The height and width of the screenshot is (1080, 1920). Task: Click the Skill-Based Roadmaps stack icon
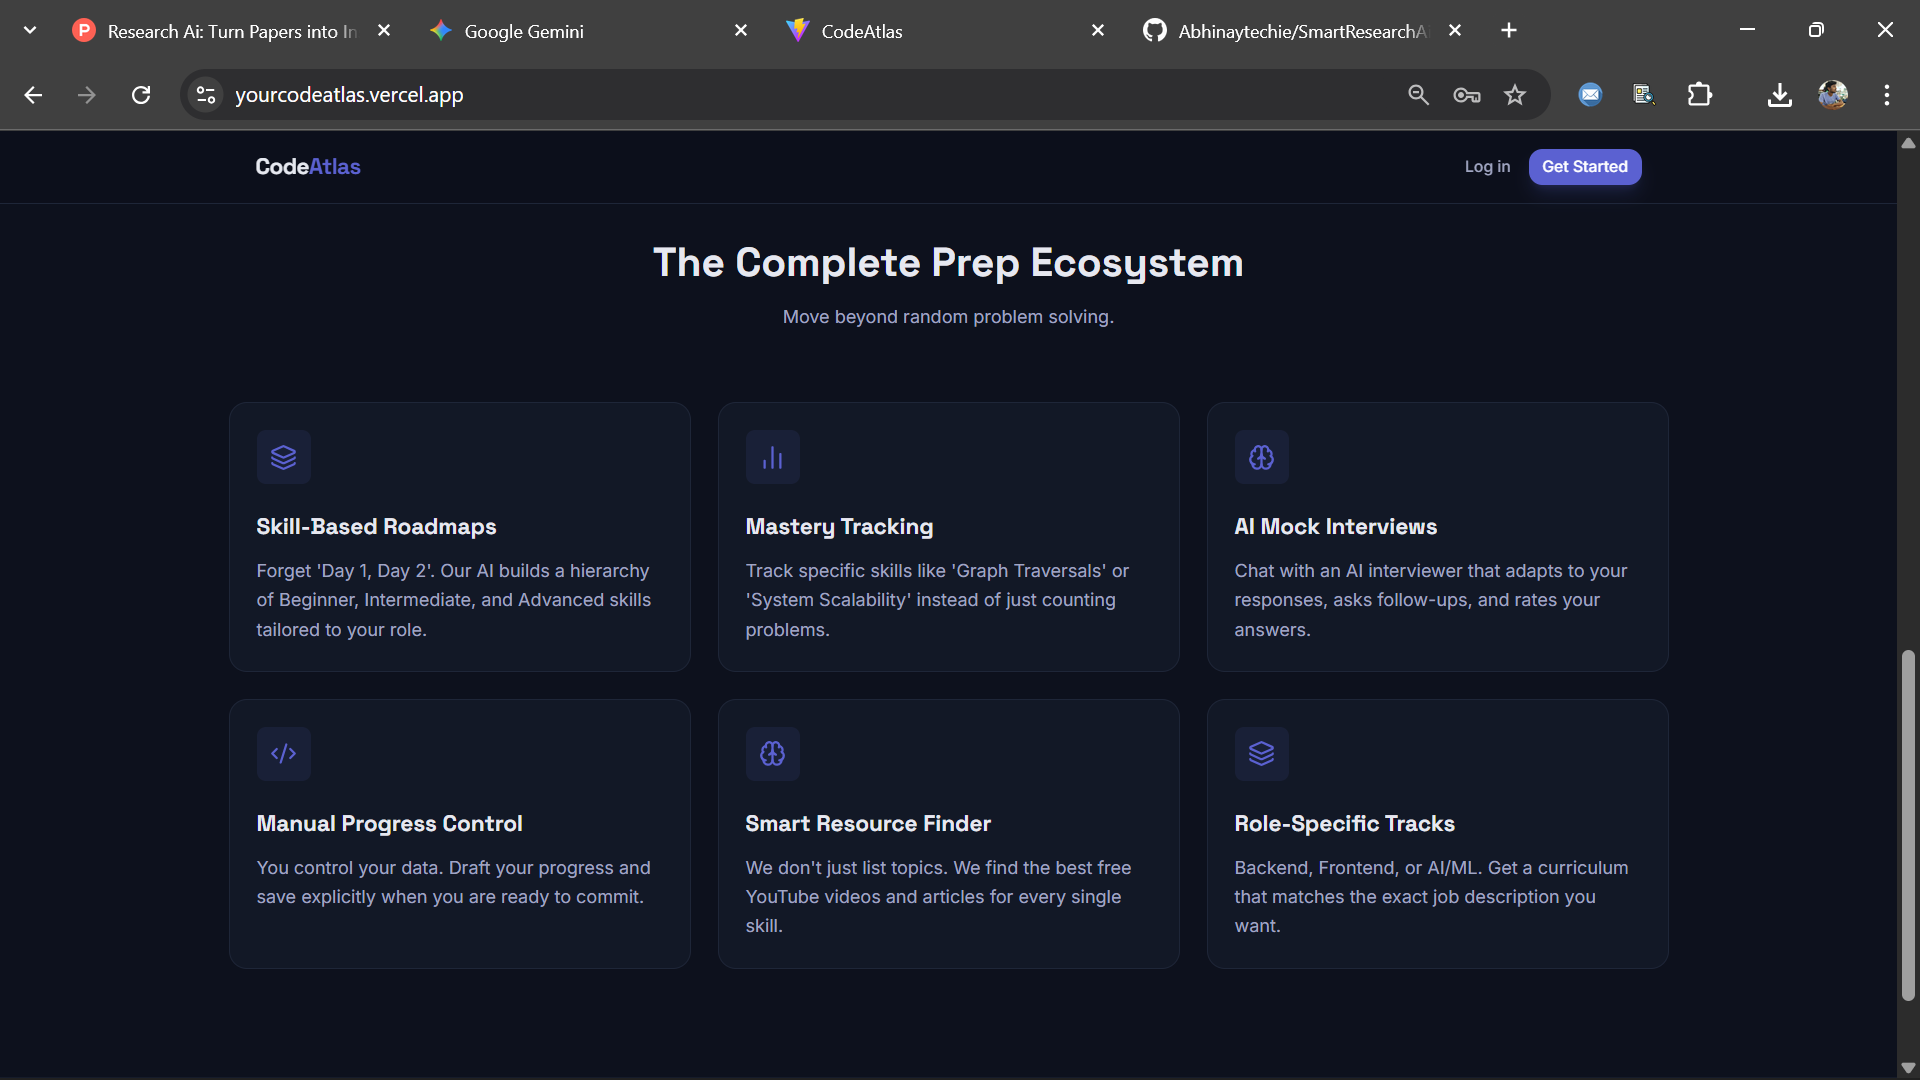click(x=283, y=457)
